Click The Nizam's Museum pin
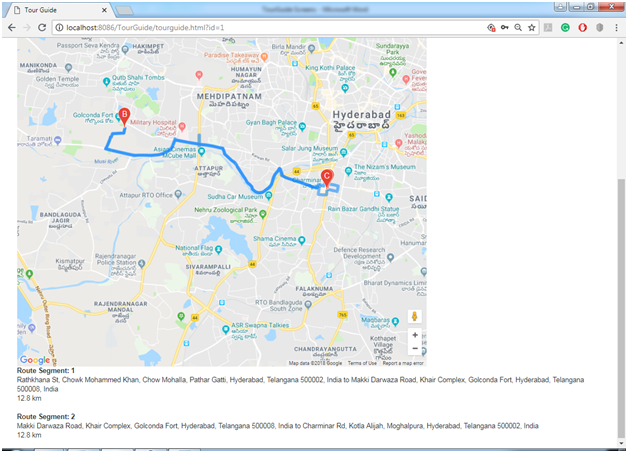 pyautogui.click(x=348, y=171)
